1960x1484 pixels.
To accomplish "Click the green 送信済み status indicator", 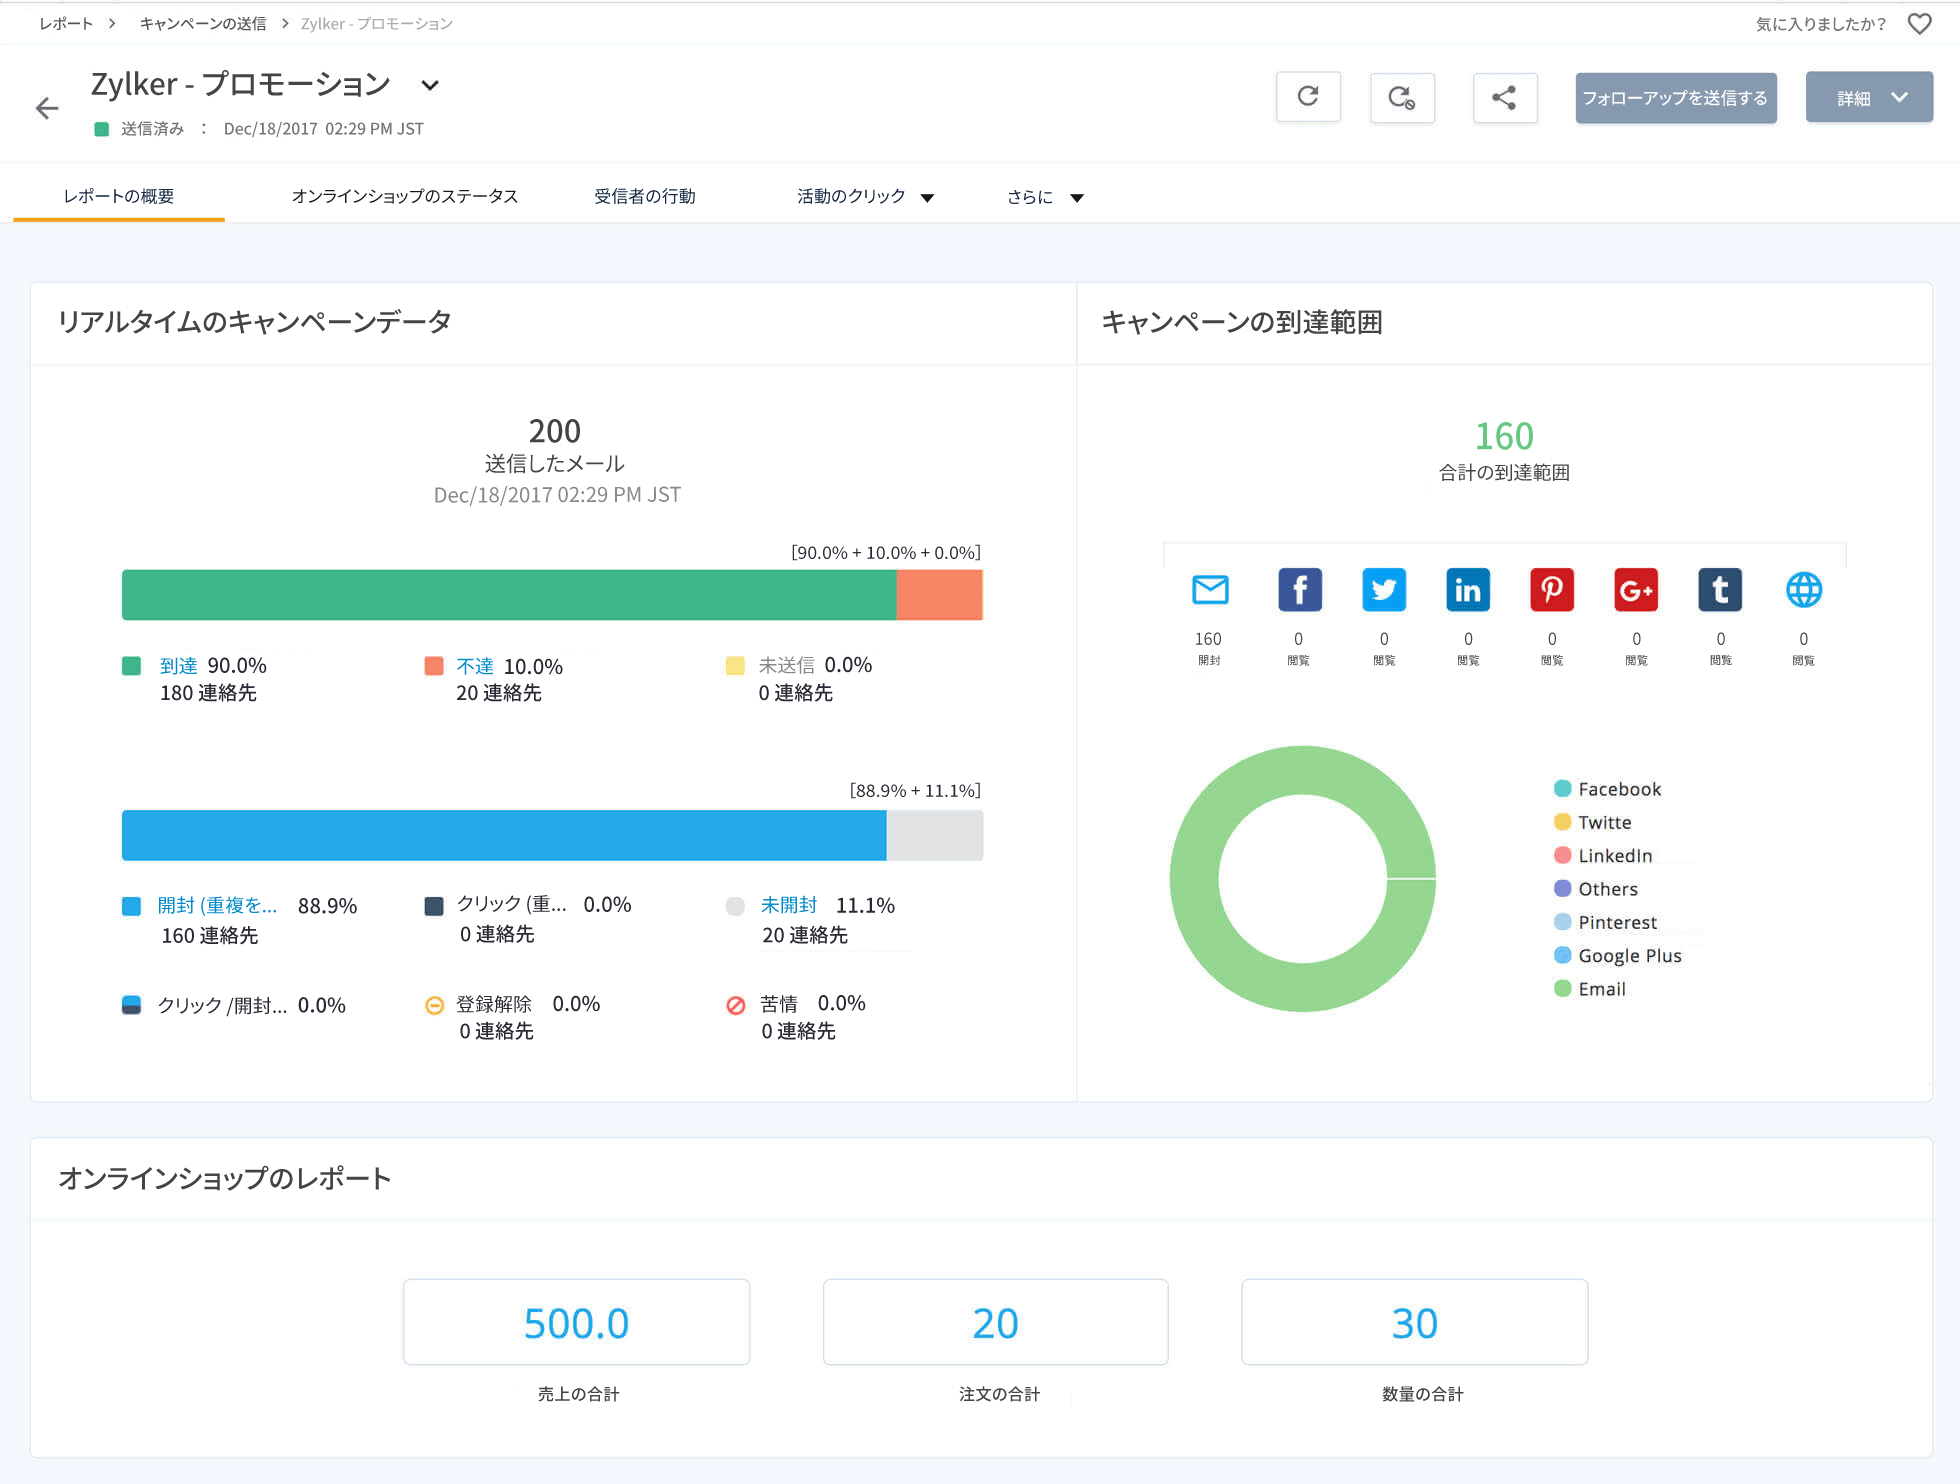I will pyautogui.click(x=101, y=129).
